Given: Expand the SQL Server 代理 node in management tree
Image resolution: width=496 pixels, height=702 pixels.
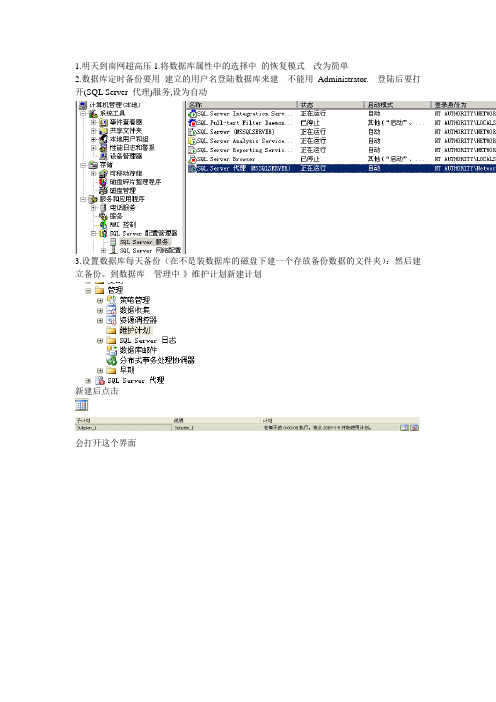Looking at the screenshot, I should tap(88, 381).
